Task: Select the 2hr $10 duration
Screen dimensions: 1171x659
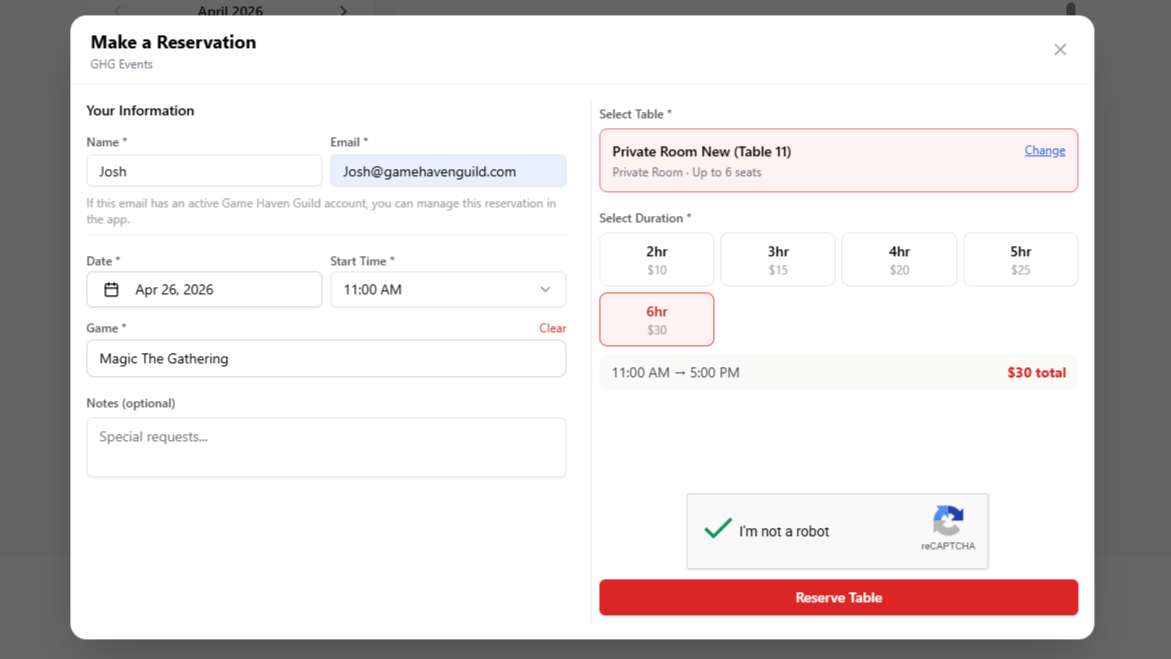Action: 656,259
